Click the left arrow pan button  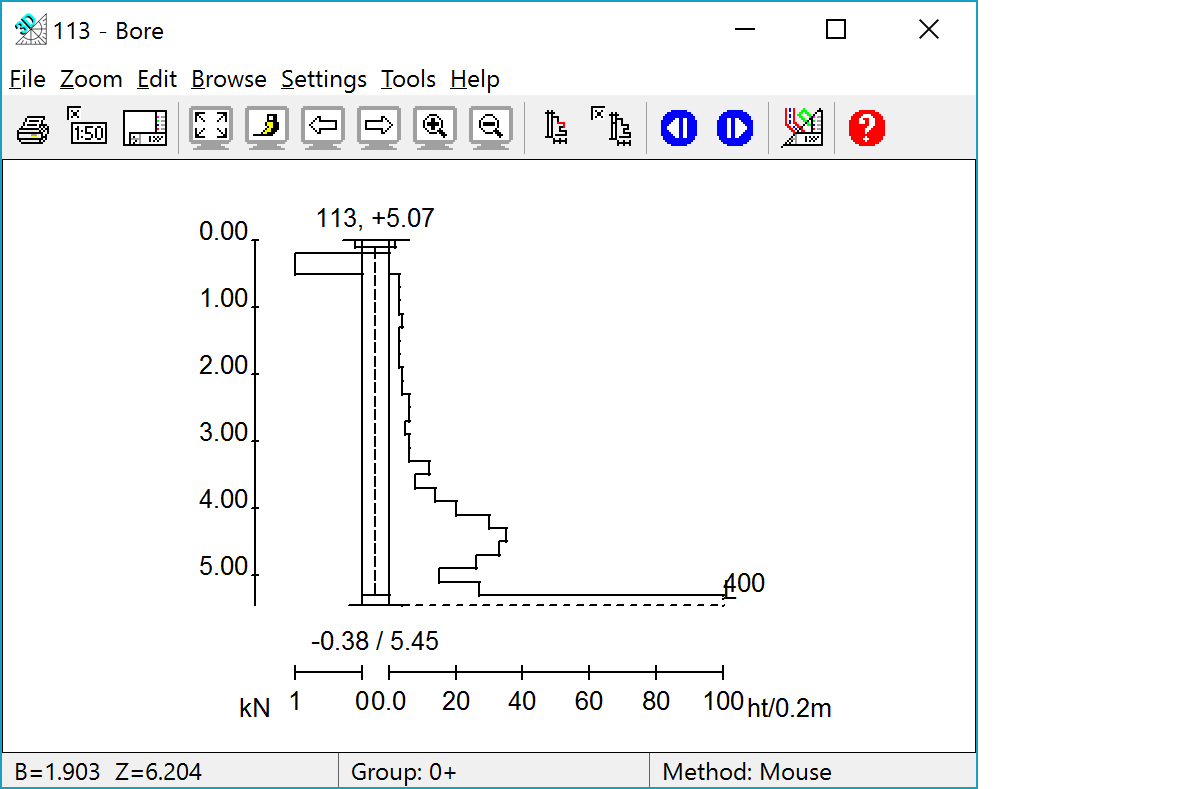tap(322, 128)
